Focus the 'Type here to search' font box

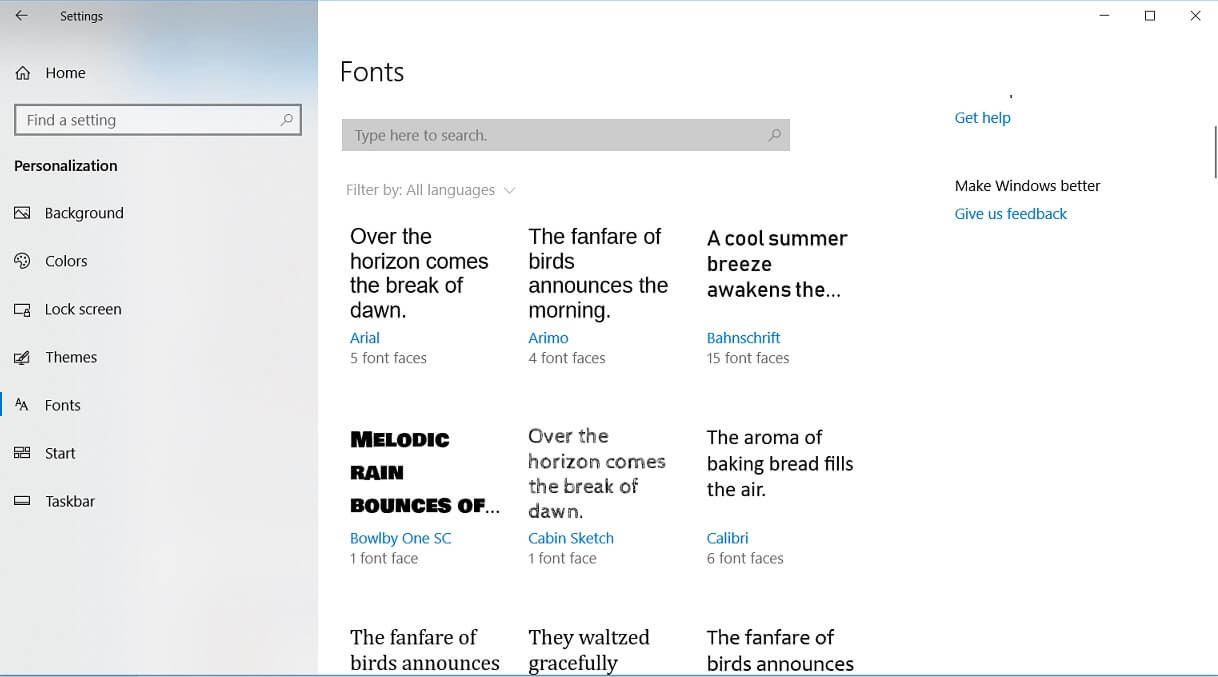click(566, 135)
